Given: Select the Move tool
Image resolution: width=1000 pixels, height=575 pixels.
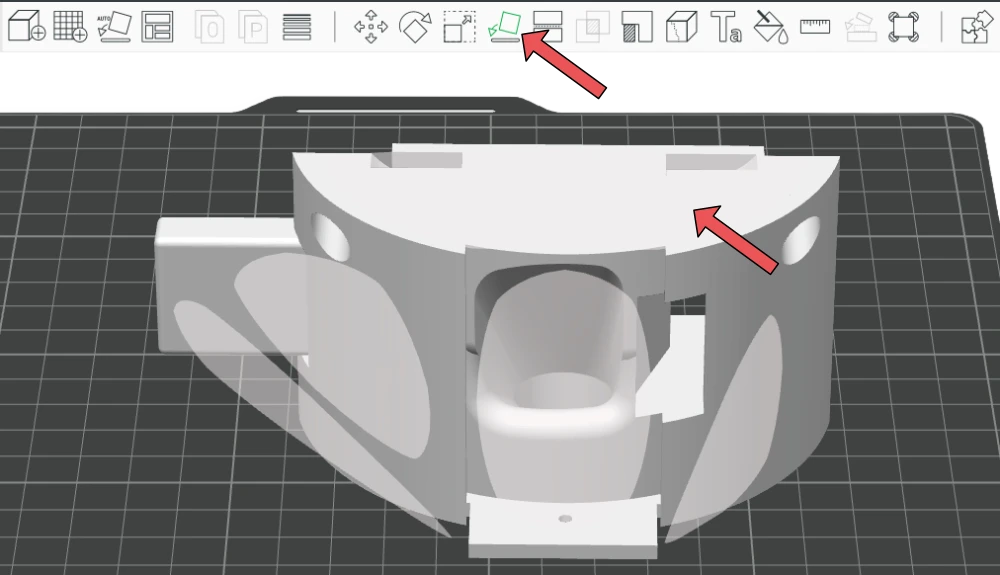Looking at the screenshot, I should pos(371,27).
